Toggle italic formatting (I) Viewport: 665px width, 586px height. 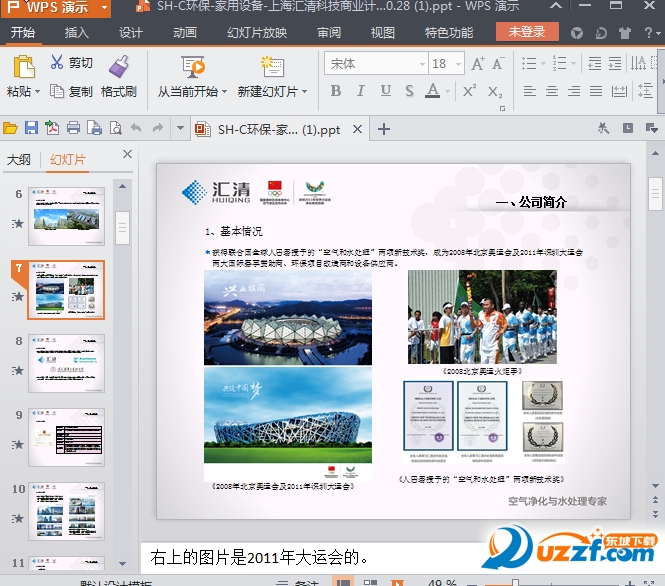point(360,91)
